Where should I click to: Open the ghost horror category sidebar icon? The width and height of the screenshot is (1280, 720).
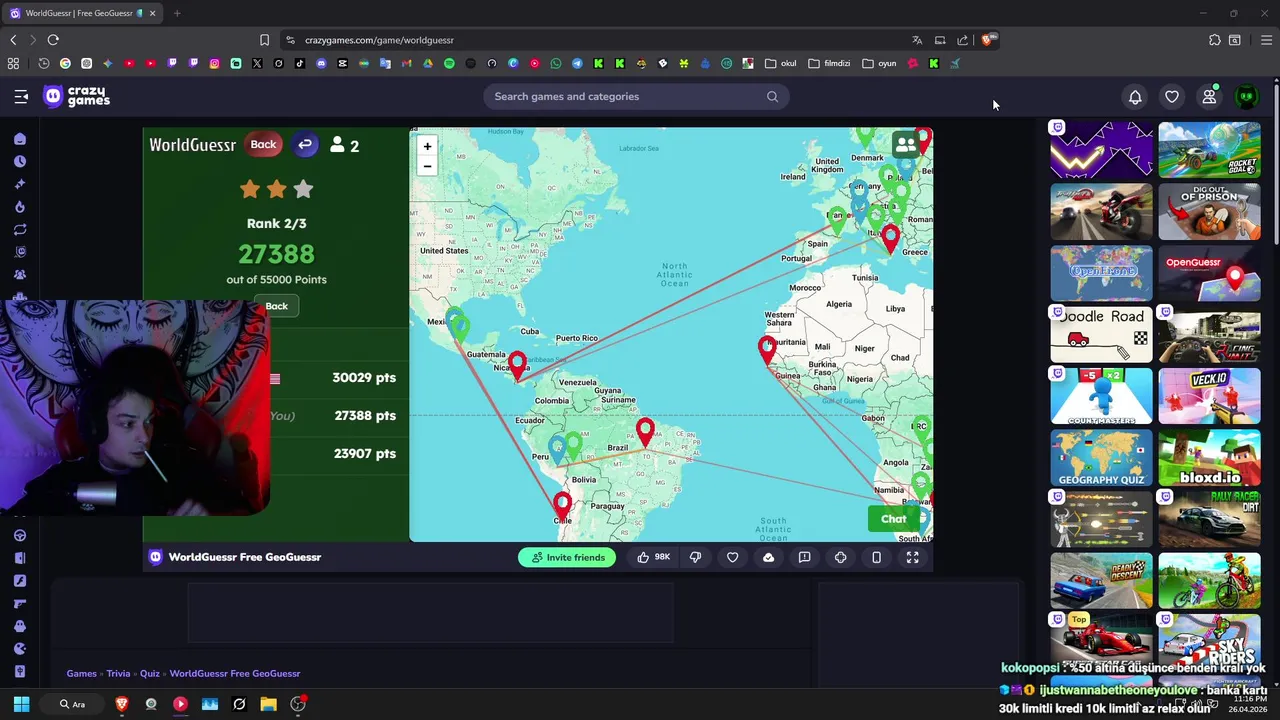coord(20,626)
